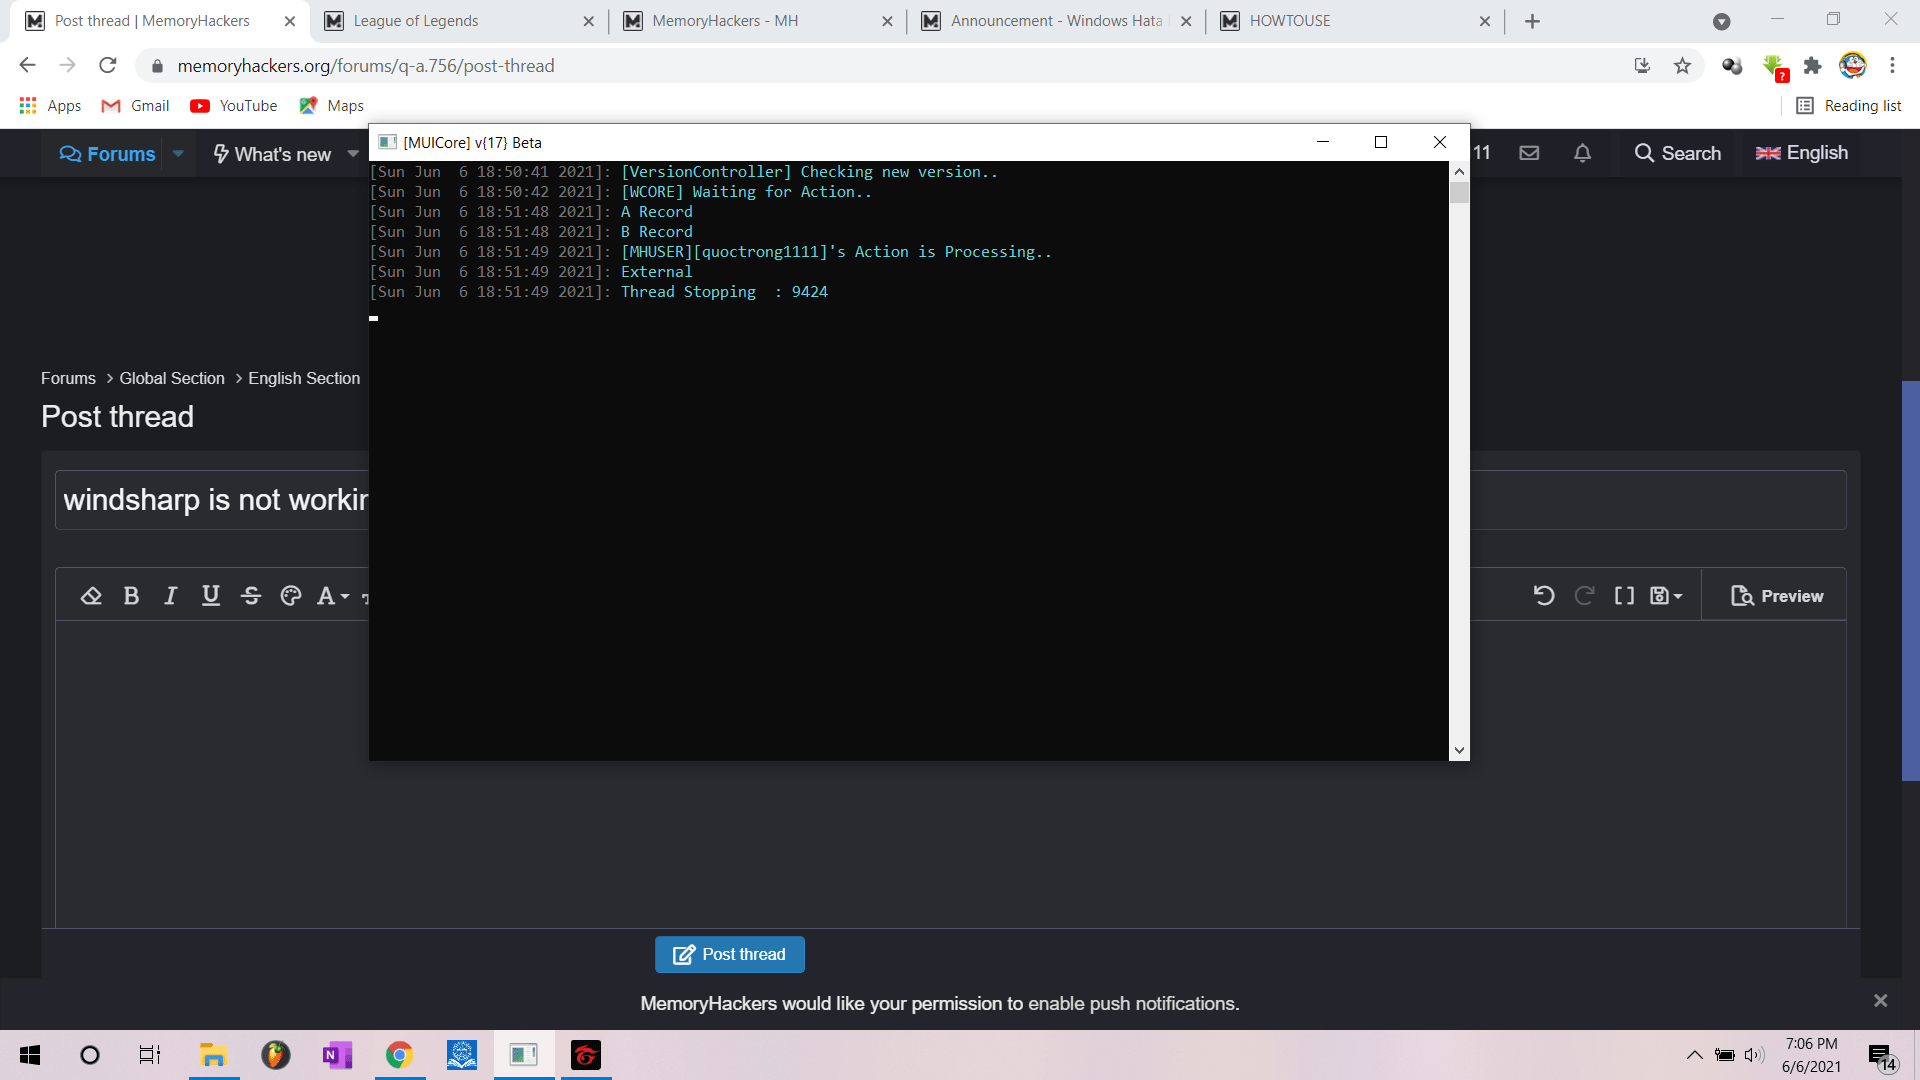Open Chrome from taskbar
Viewport: 1920px width, 1080px height.
[399, 1055]
